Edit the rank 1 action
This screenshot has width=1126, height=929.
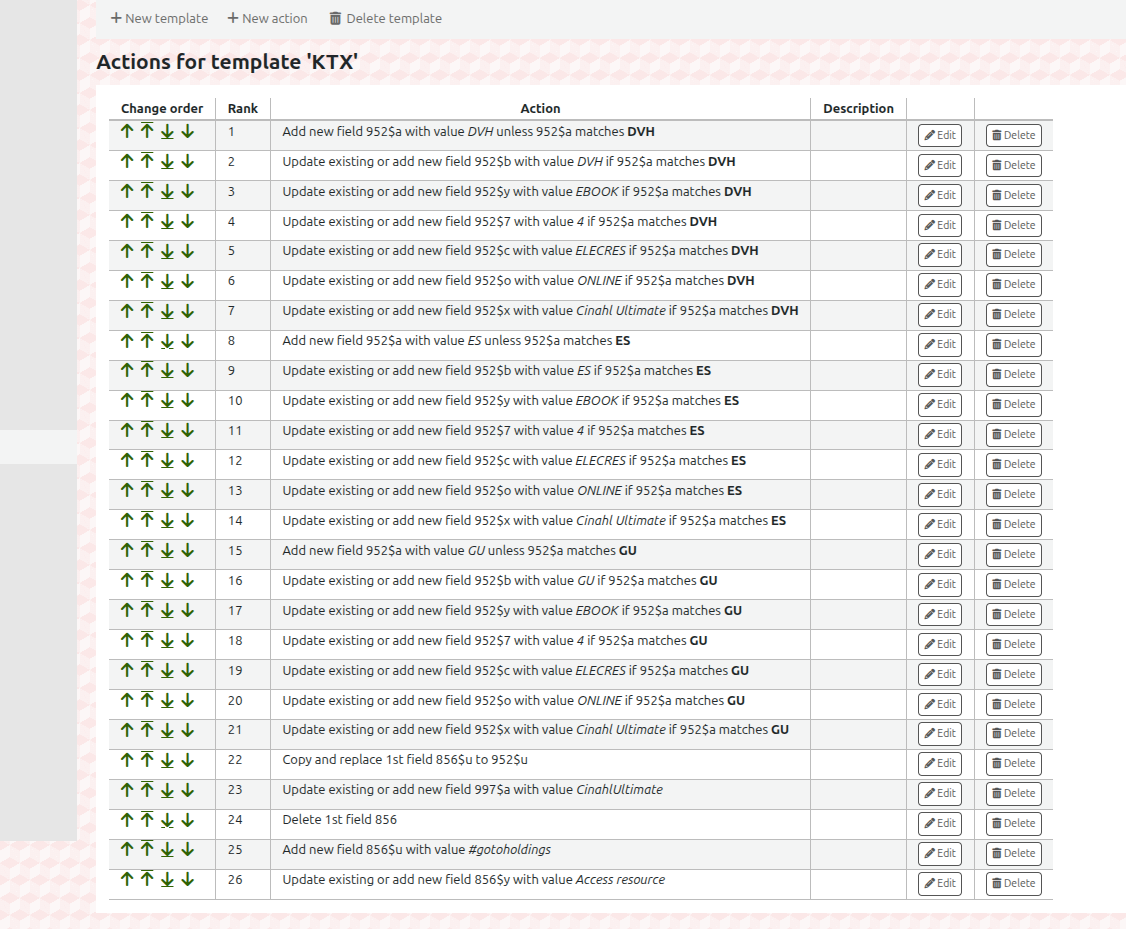pyautogui.click(x=939, y=135)
